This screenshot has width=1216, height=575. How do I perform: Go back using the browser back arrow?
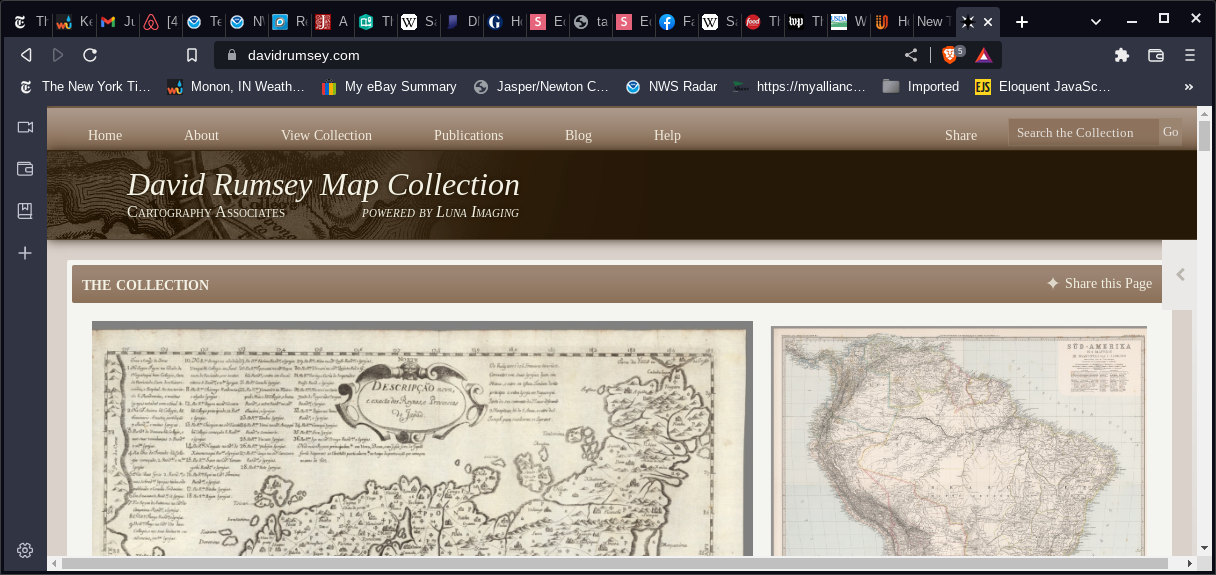26,55
